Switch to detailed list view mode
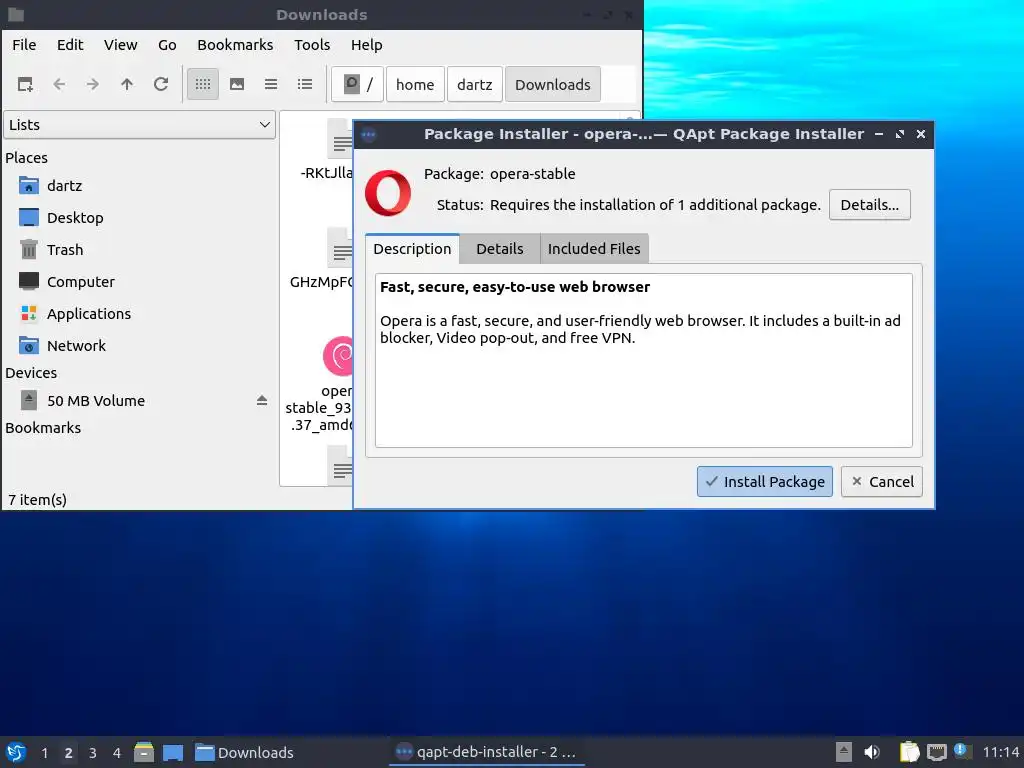The image size is (1024, 768). click(305, 84)
